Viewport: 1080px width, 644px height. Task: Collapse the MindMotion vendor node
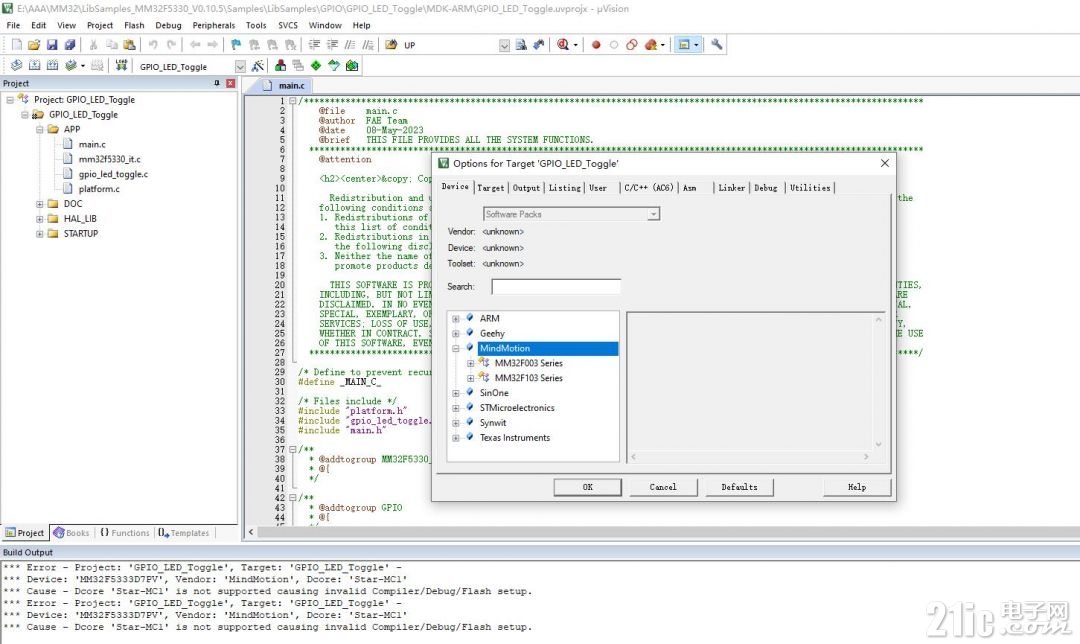pyautogui.click(x=455, y=349)
